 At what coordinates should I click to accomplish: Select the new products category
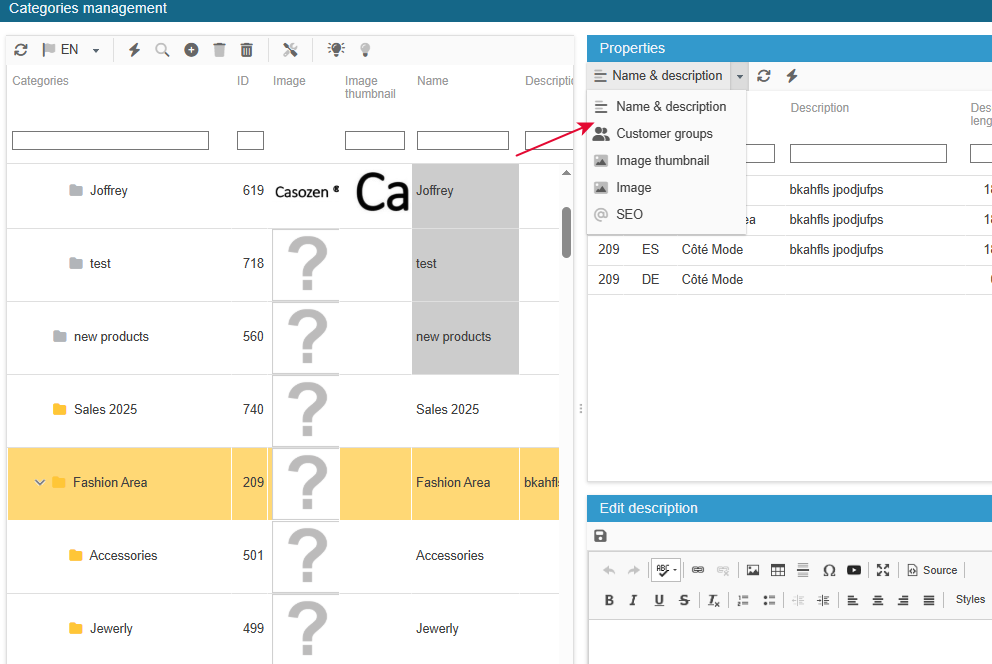(111, 336)
